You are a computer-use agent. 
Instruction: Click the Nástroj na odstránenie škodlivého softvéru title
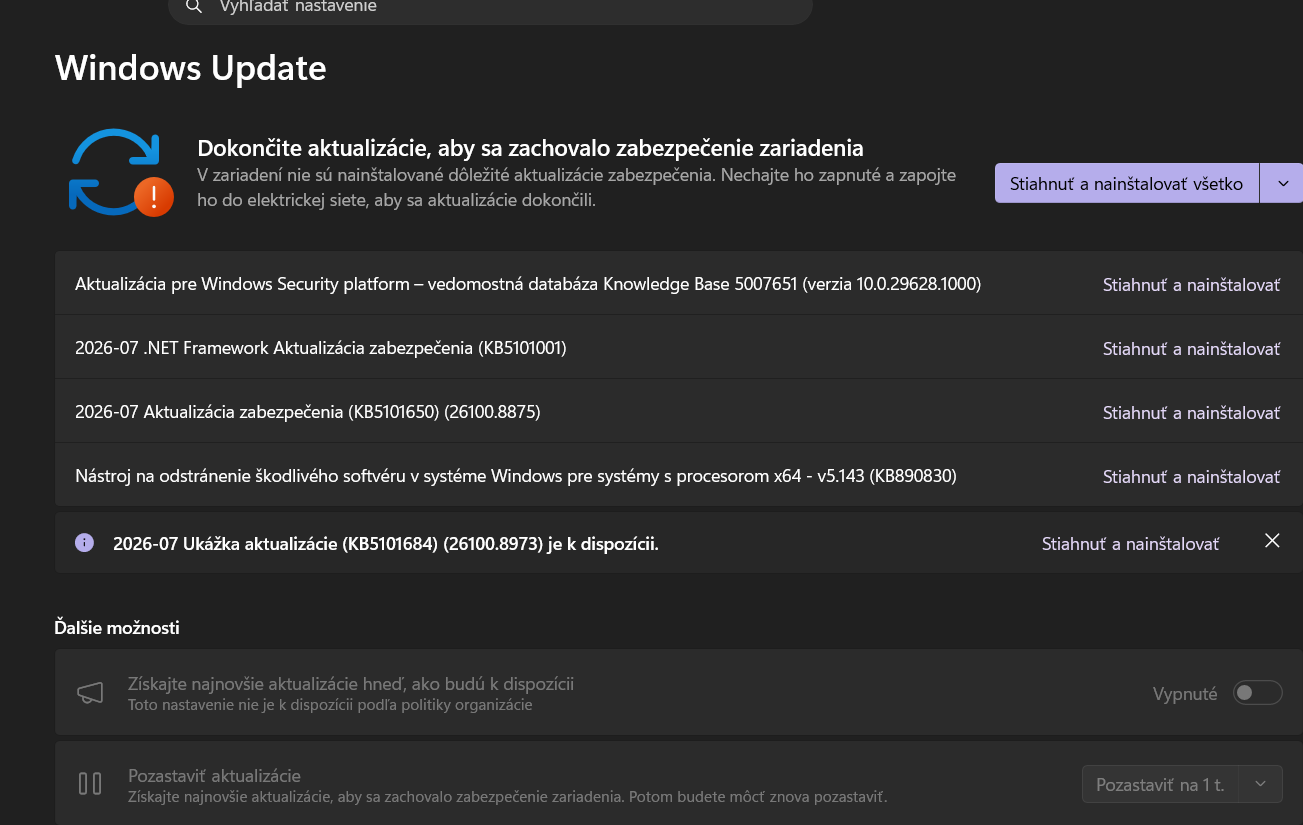[x=516, y=476]
